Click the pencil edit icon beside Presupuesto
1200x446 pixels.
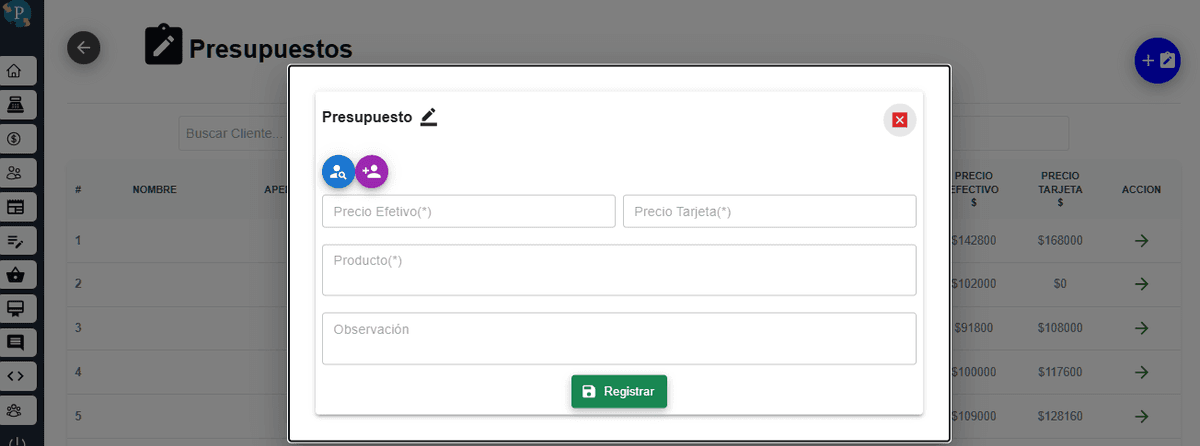click(429, 117)
